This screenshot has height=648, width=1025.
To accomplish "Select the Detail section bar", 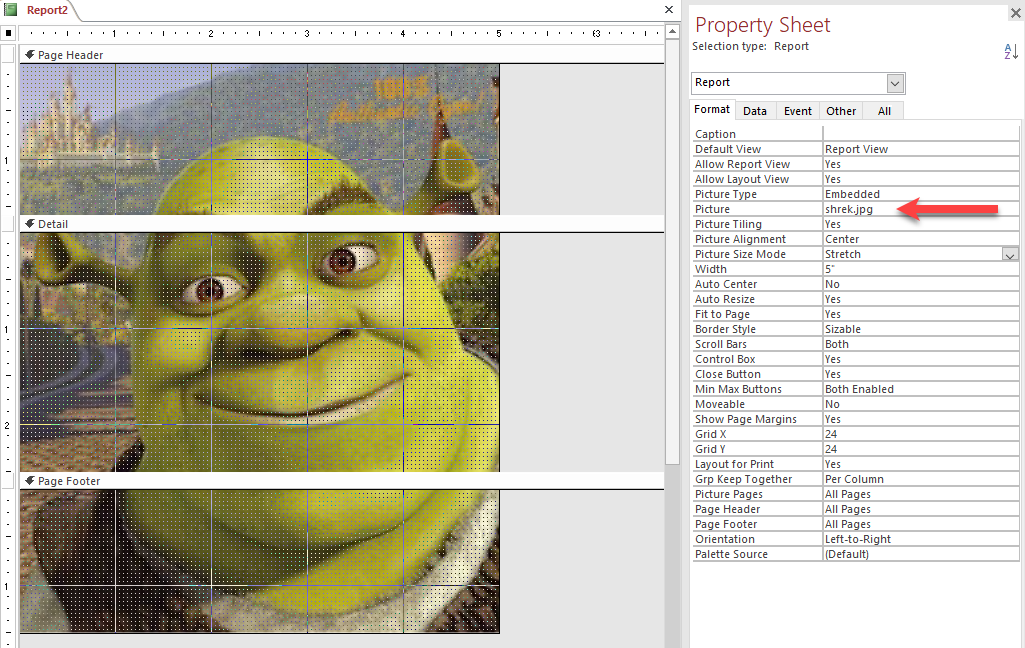I will (x=342, y=224).
